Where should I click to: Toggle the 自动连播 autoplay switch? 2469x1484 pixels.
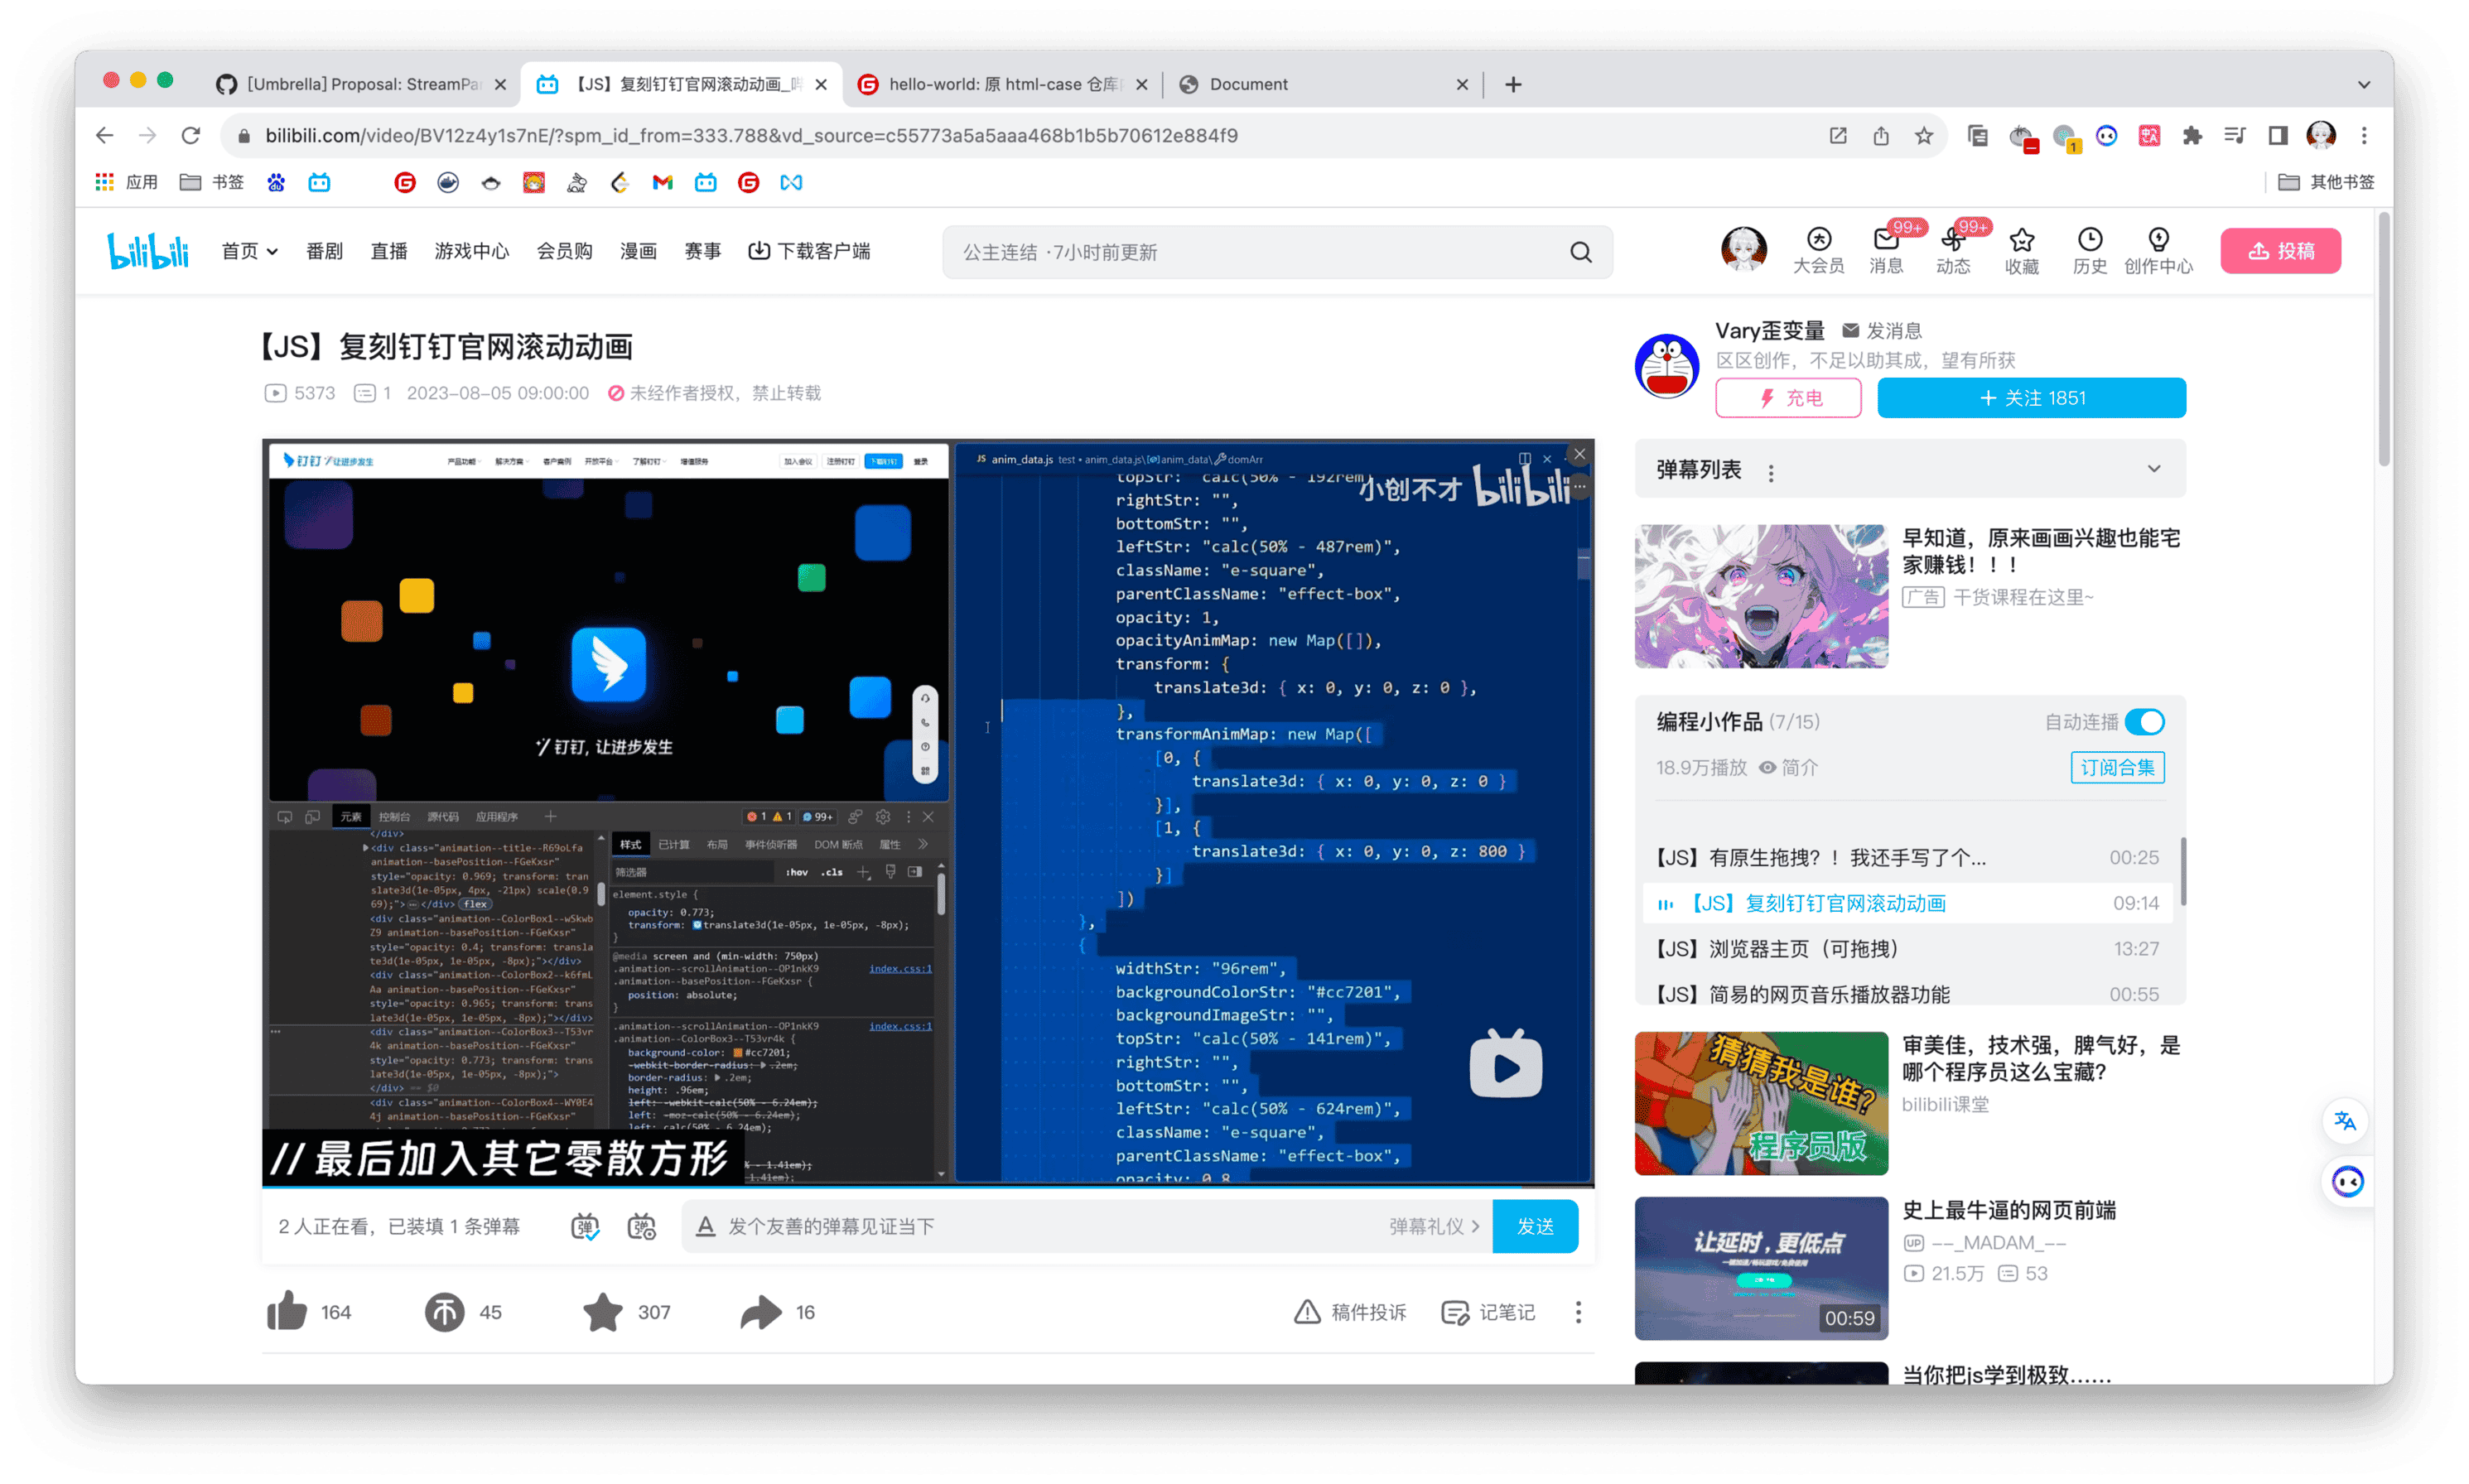(2144, 722)
